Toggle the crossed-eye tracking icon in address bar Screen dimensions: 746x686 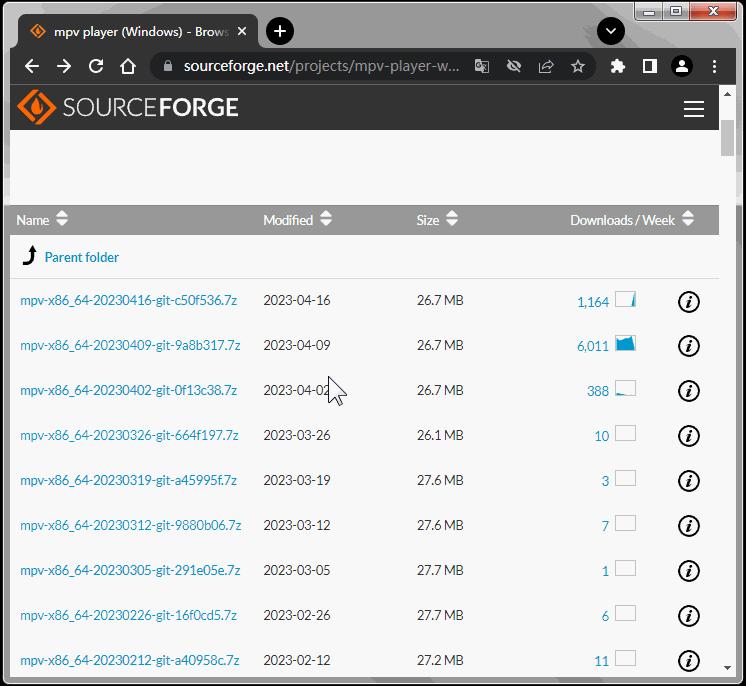pos(514,66)
